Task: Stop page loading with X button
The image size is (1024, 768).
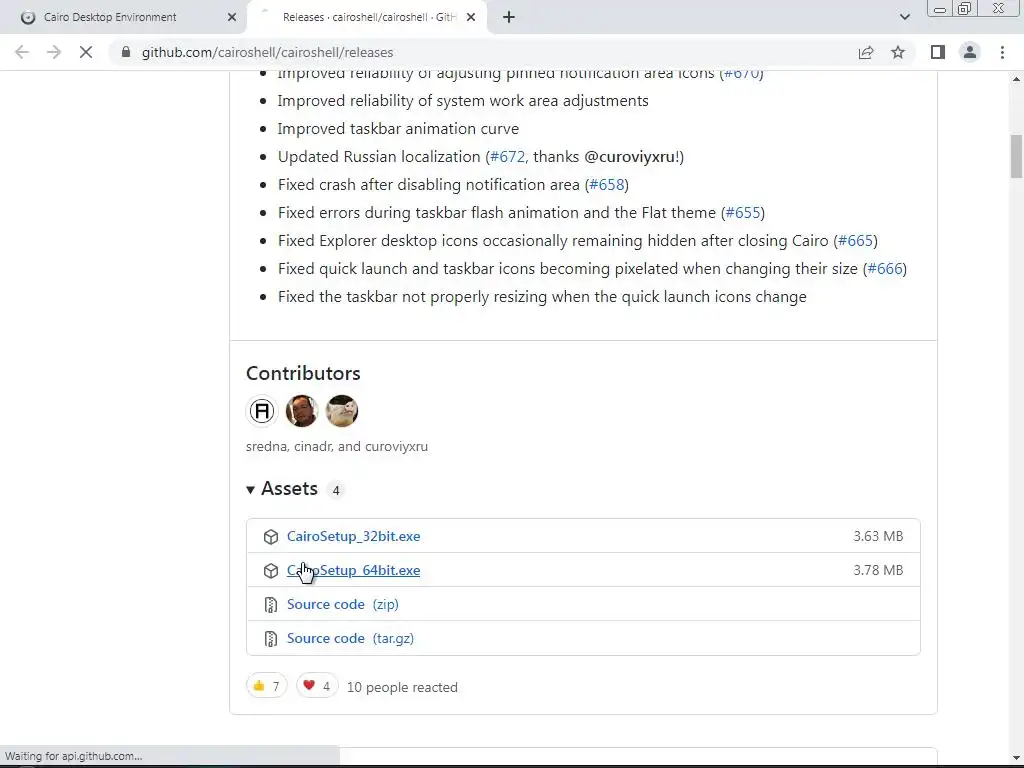Action: pos(86,52)
